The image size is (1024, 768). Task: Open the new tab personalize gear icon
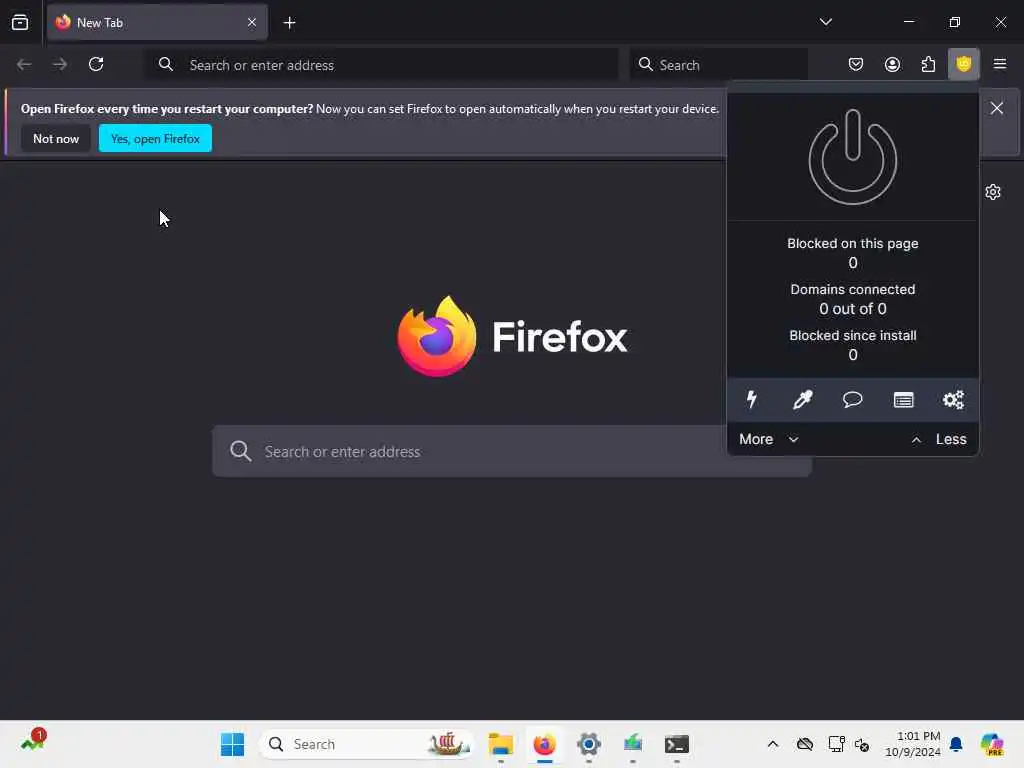pyautogui.click(x=993, y=192)
